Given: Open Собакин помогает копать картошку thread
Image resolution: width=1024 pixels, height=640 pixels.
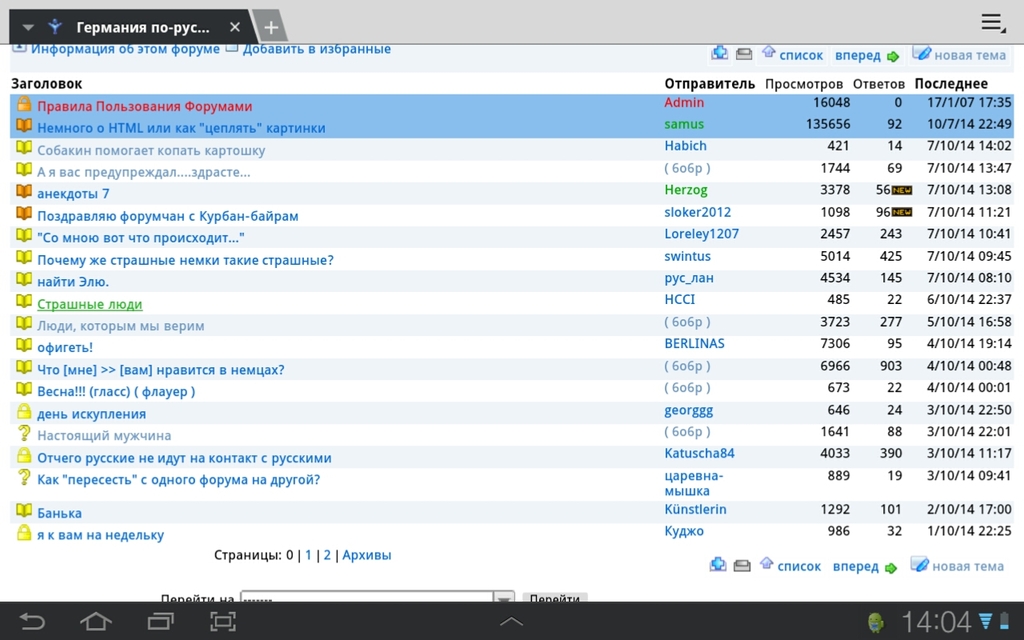Looking at the screenshot, I should pyautogui.click(x=151, y=150).
